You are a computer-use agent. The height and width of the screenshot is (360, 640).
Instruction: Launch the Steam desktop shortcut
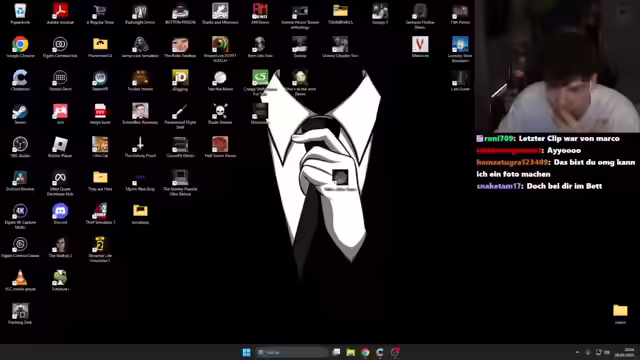20,114
